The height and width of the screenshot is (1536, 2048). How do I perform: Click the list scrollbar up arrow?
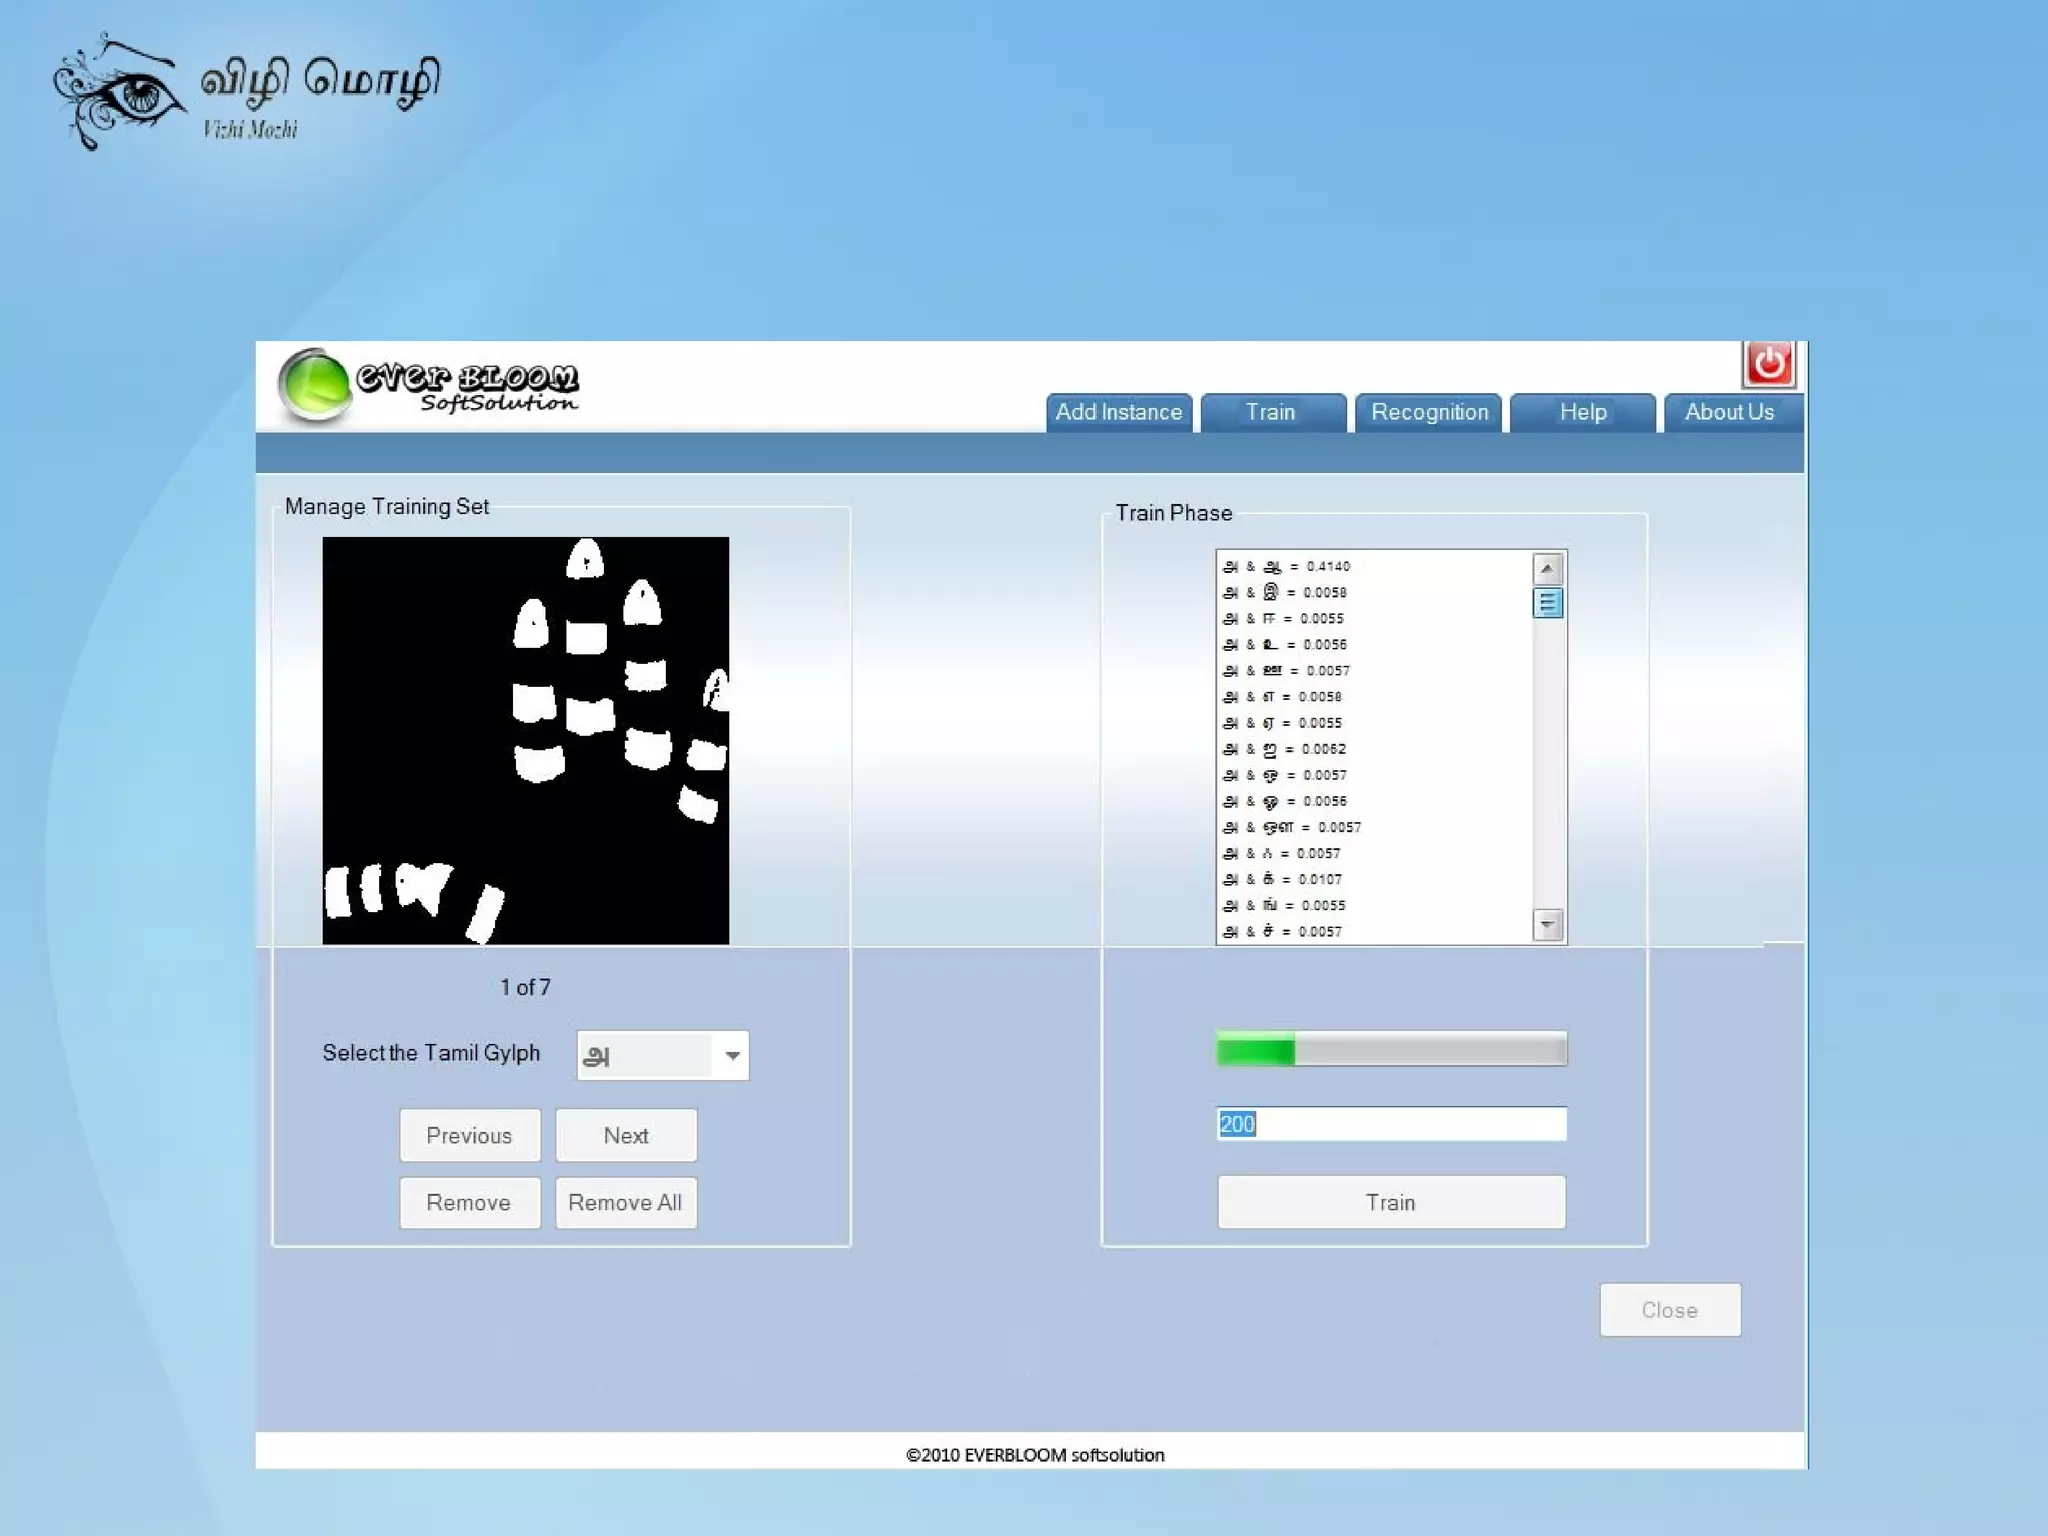[1547, 569]
